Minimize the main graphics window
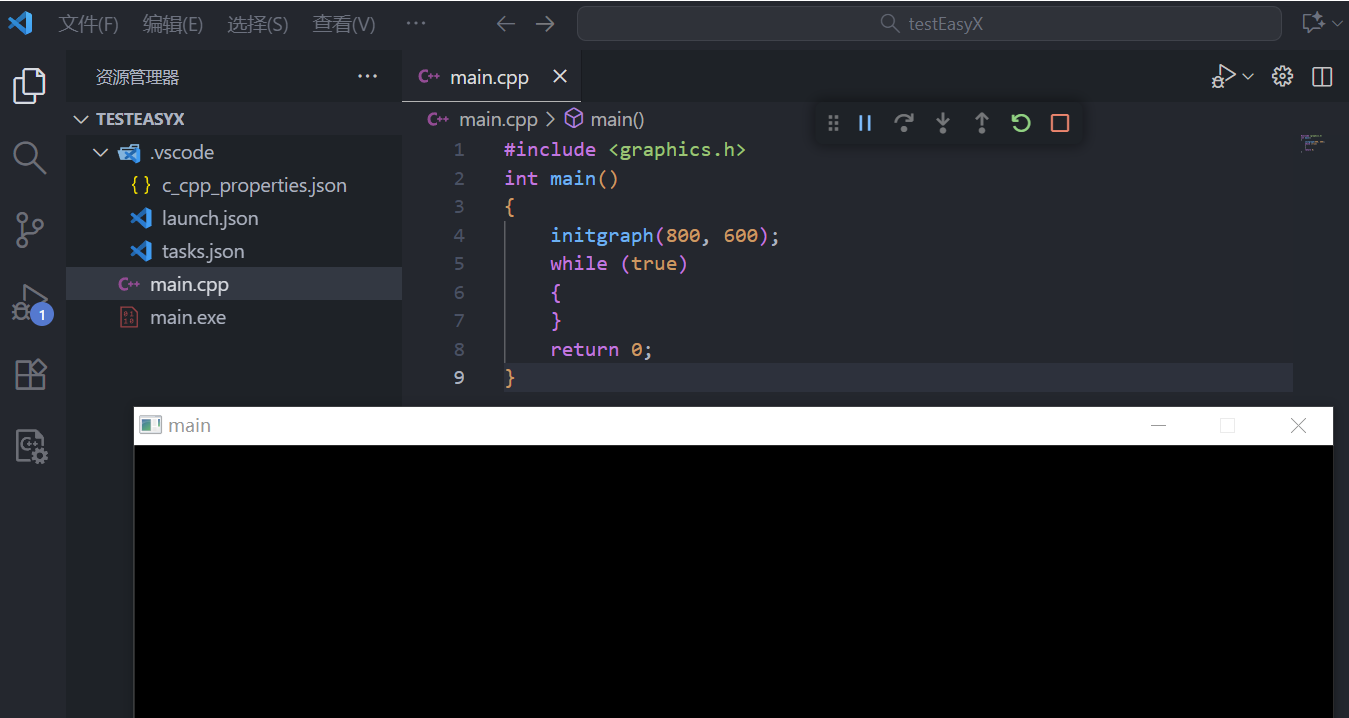The width and height of the screenshot is (1349, 718). [x=1159, y=426]
